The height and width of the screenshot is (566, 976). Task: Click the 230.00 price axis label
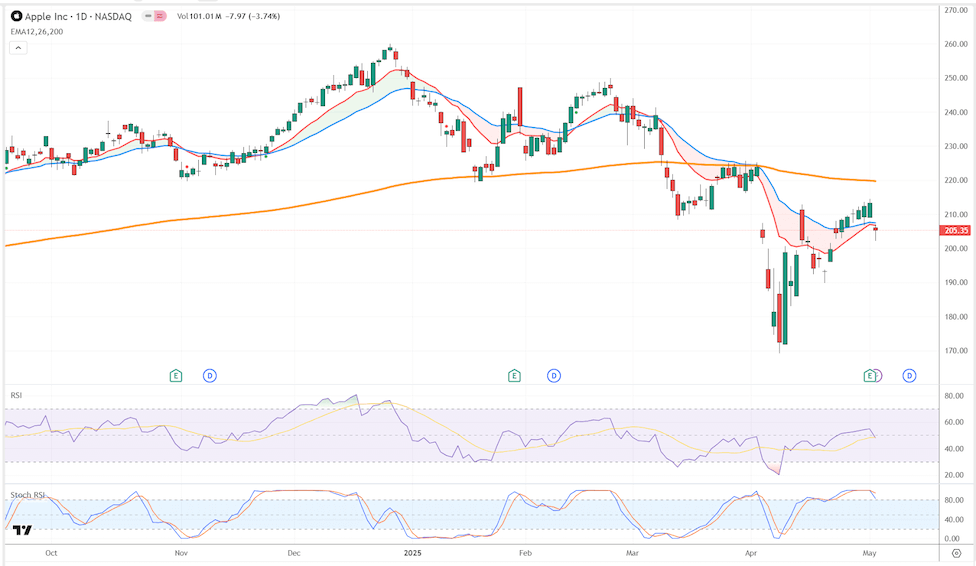(x=955, y=146)
